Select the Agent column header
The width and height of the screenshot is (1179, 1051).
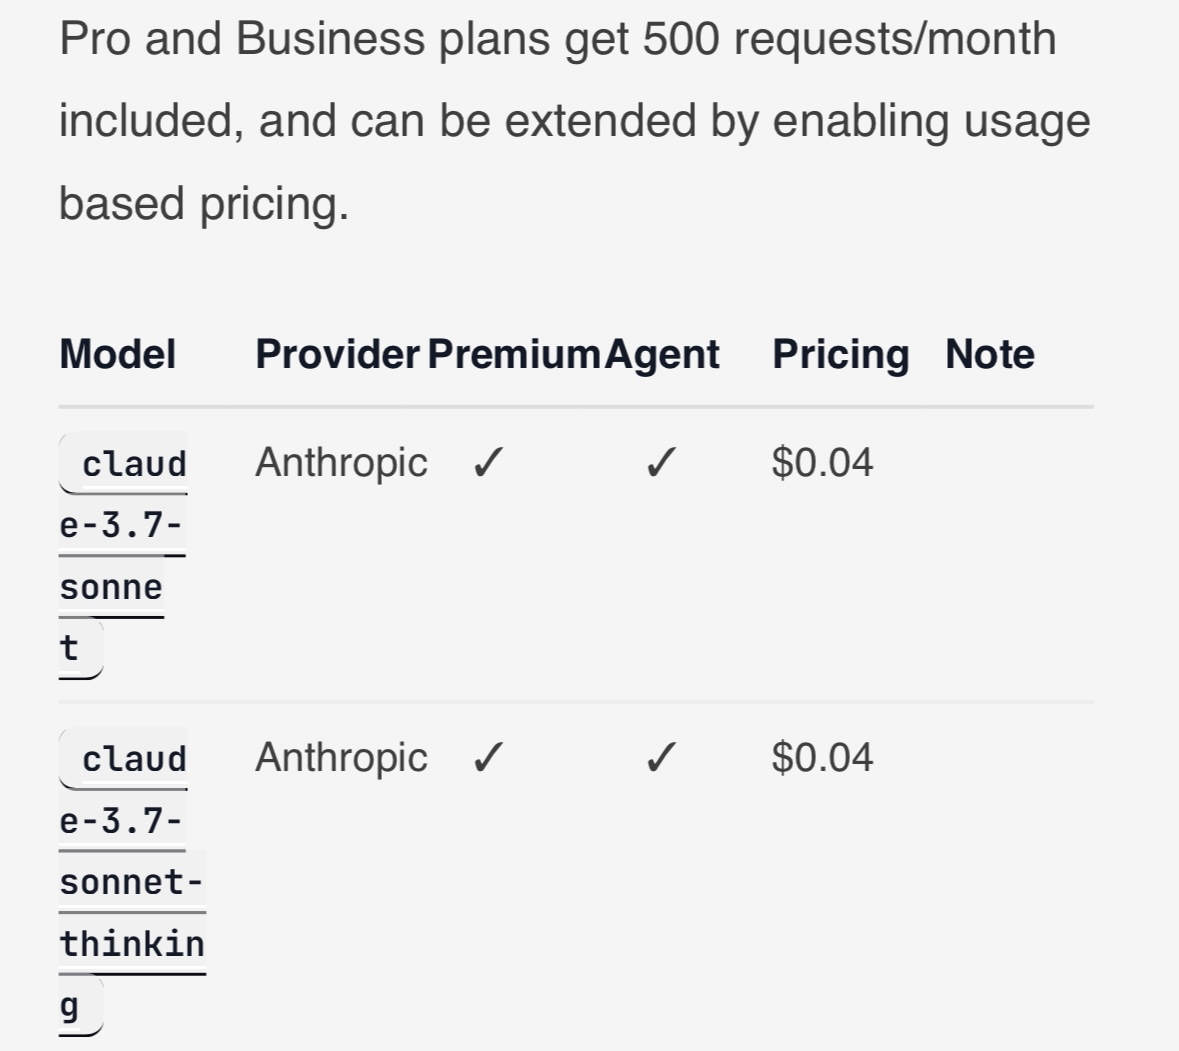click(662, 354)
